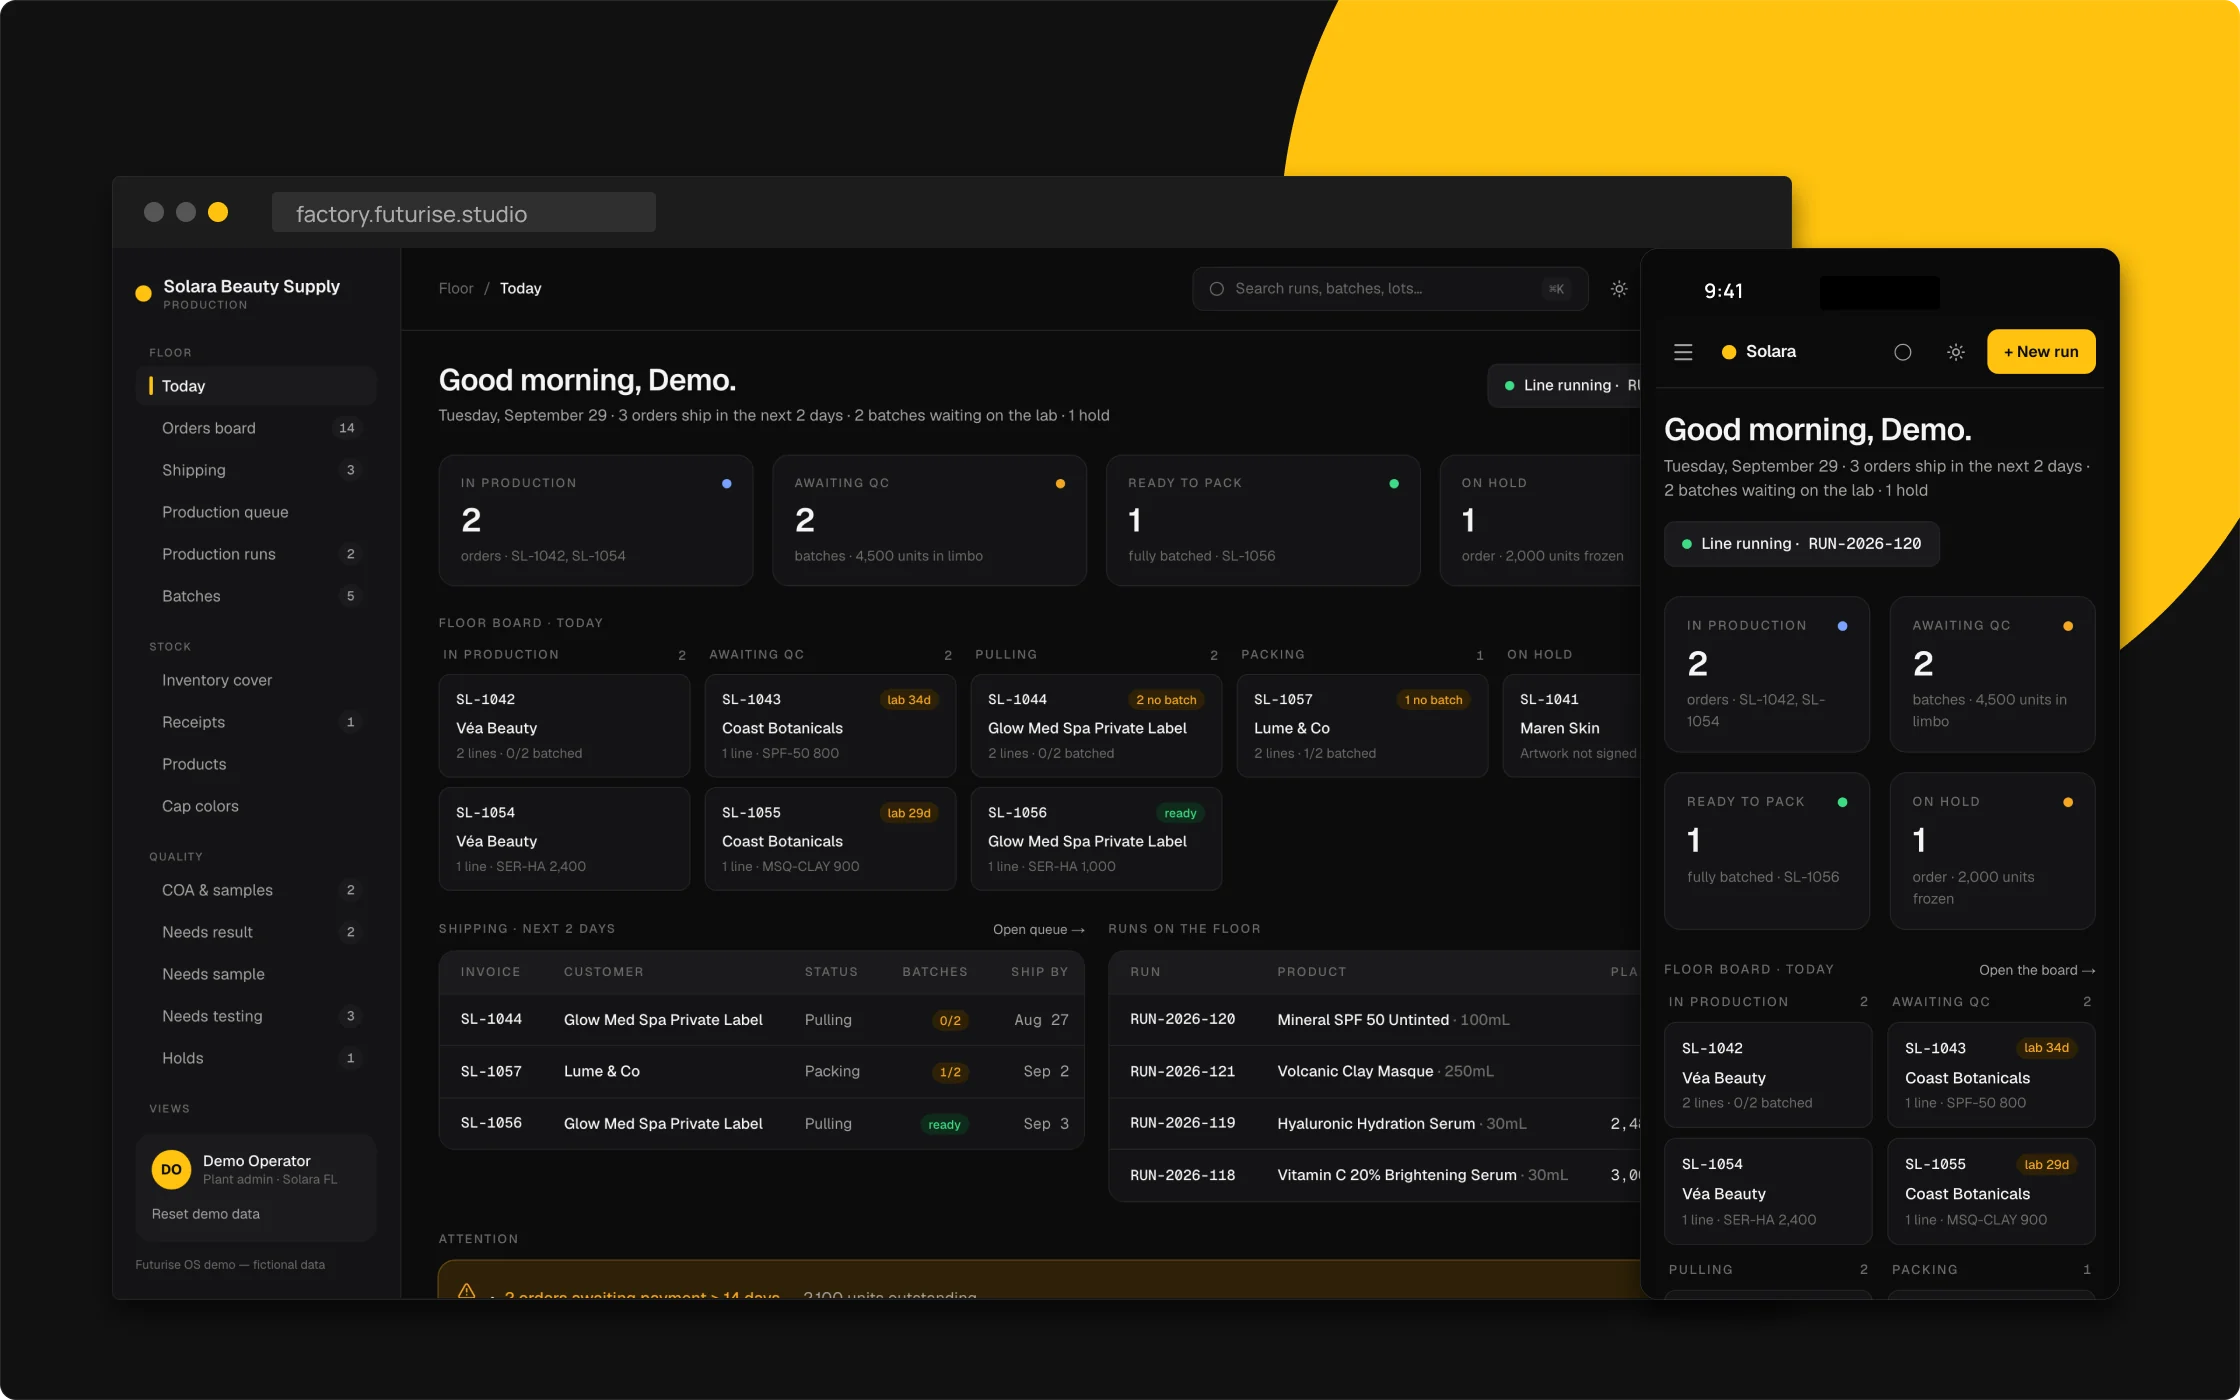Screen dimensions: 2240x1400
Task: Open Receipts sidebar item
Action: [256, 722]
